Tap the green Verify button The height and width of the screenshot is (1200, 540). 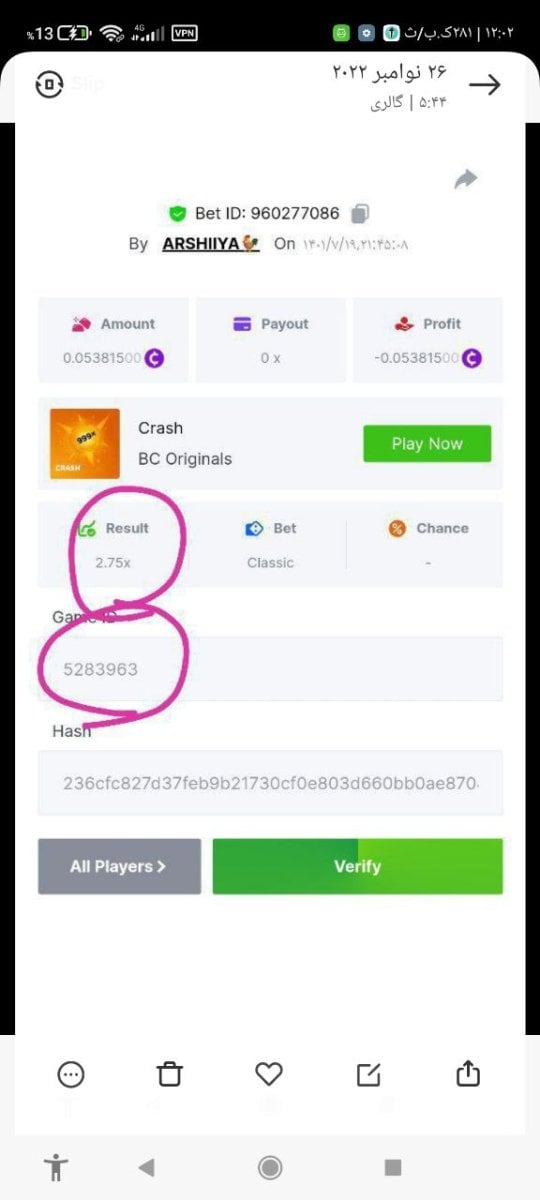358,866
